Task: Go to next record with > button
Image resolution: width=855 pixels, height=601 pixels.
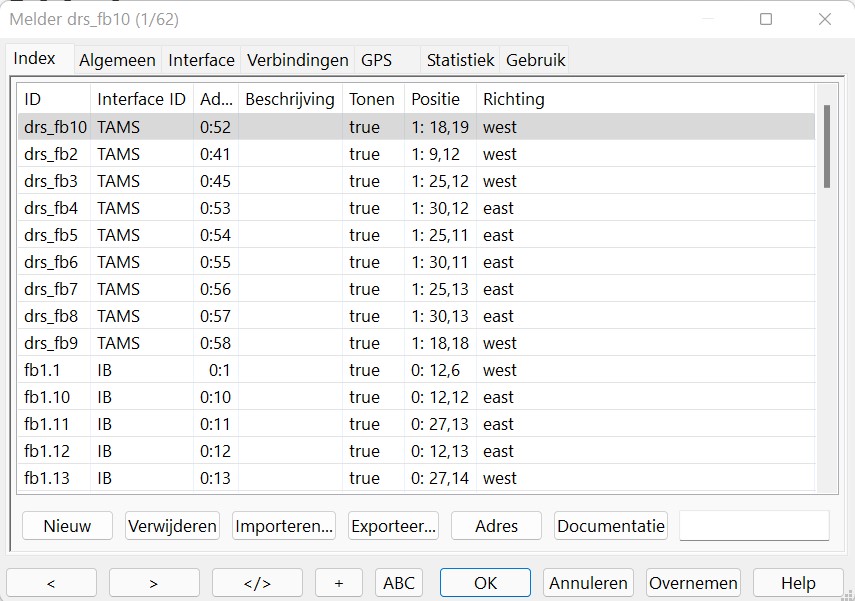Action: [x=154, y=583]
